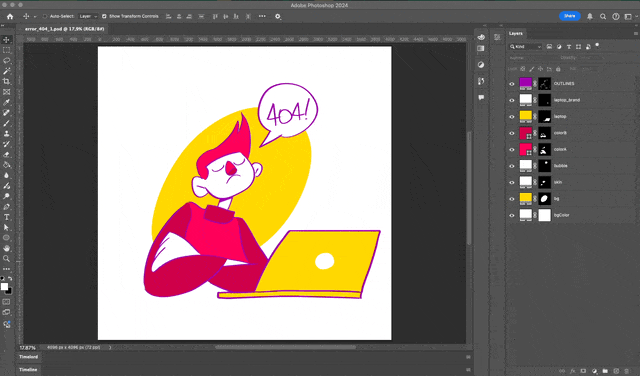
Task: Select the Hand tool
Action: point(7,248)
